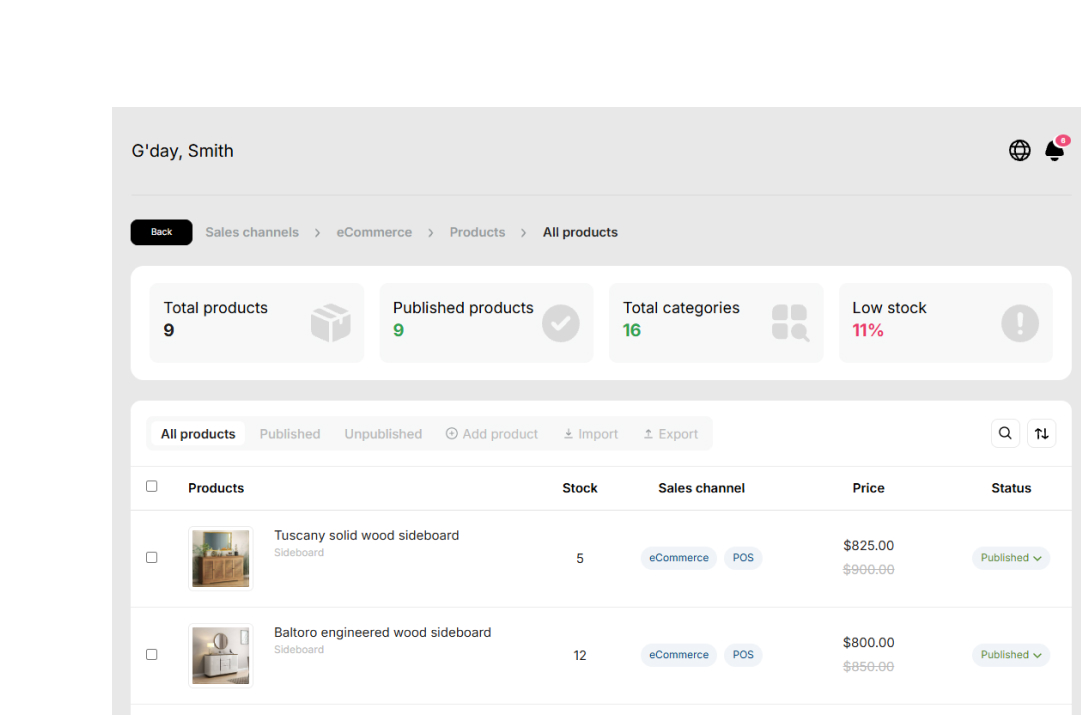The width and height of the screenshot is (1081, 715).
Task: Switch to the Published tab
Action: pos(290,434)
